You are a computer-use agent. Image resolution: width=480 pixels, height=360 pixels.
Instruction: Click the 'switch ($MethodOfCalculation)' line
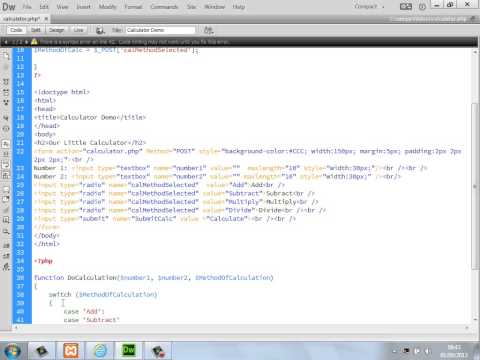[103, 295]
